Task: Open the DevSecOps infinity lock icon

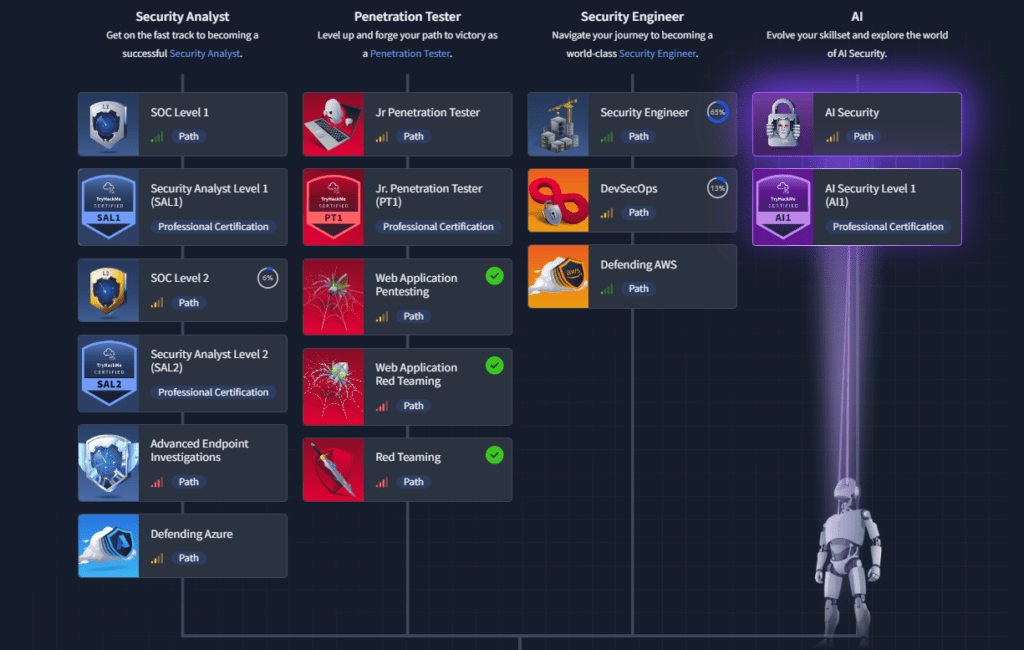Action: coord(558,201)
